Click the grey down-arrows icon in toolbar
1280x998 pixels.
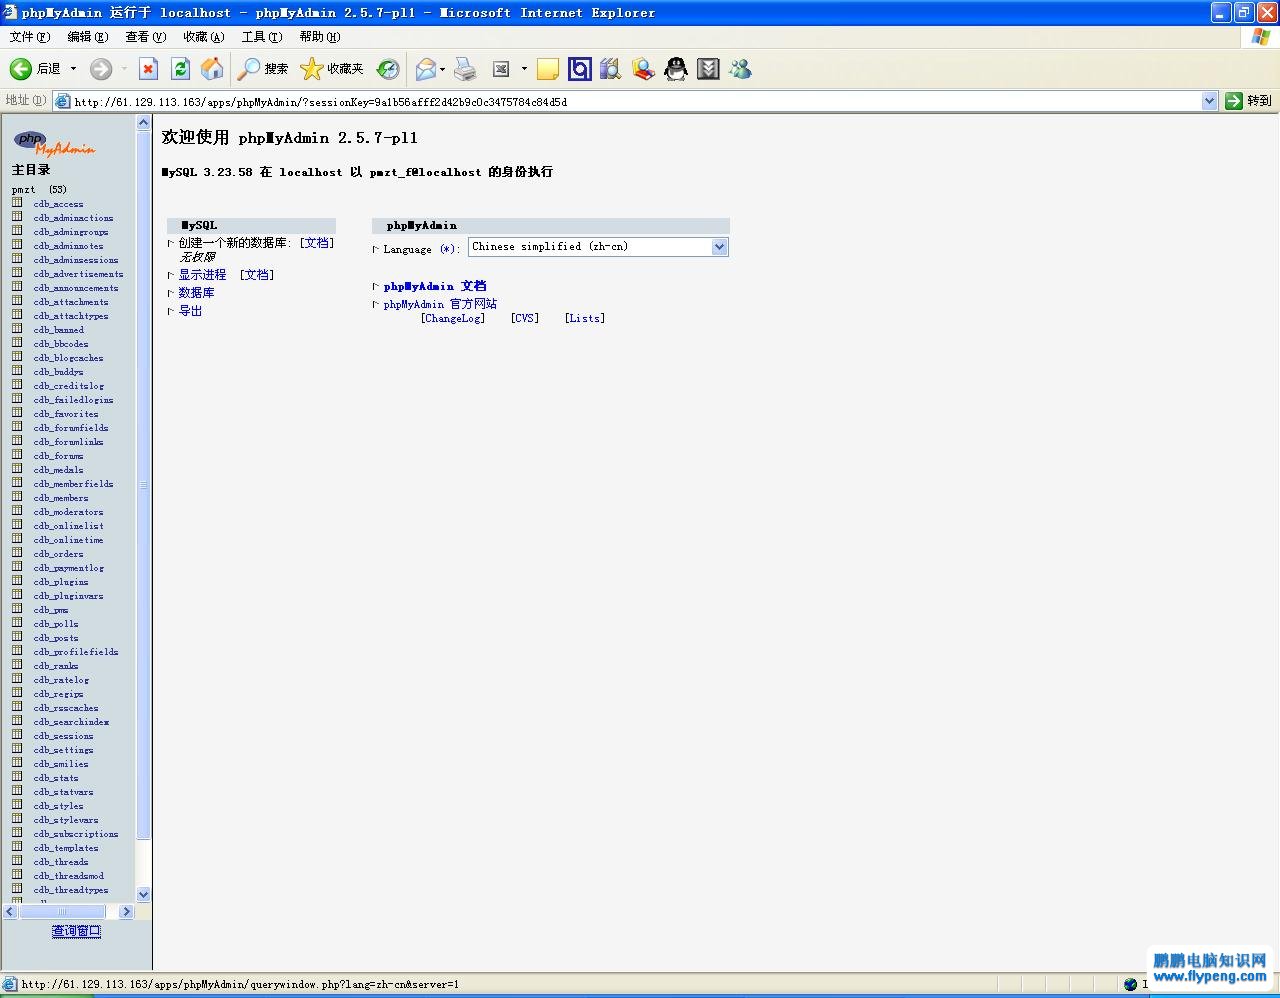pos(708,69)
